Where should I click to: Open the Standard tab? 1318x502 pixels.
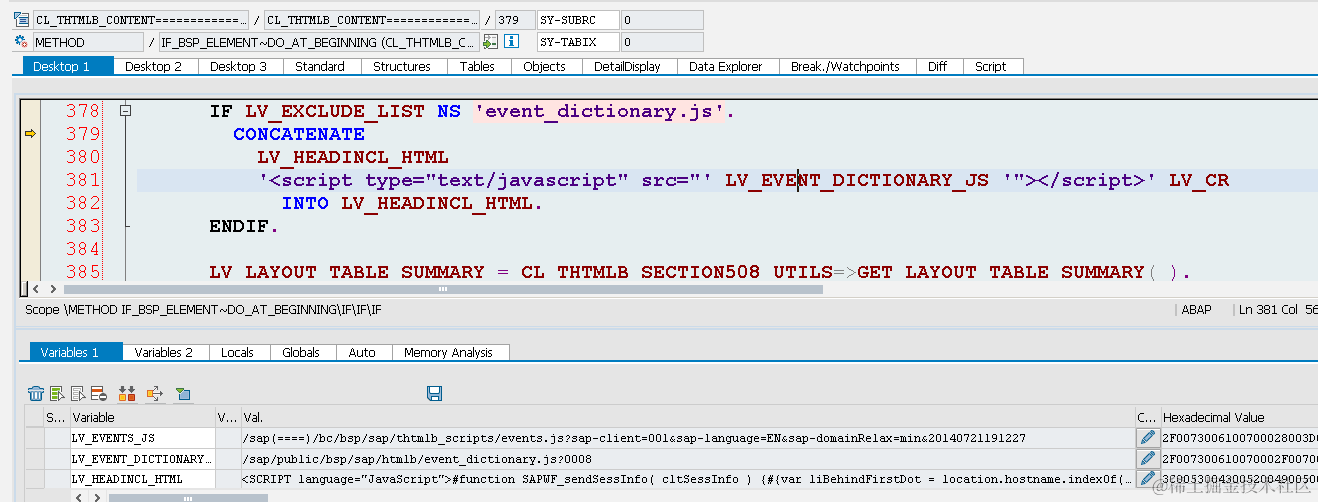click(320, 66)
